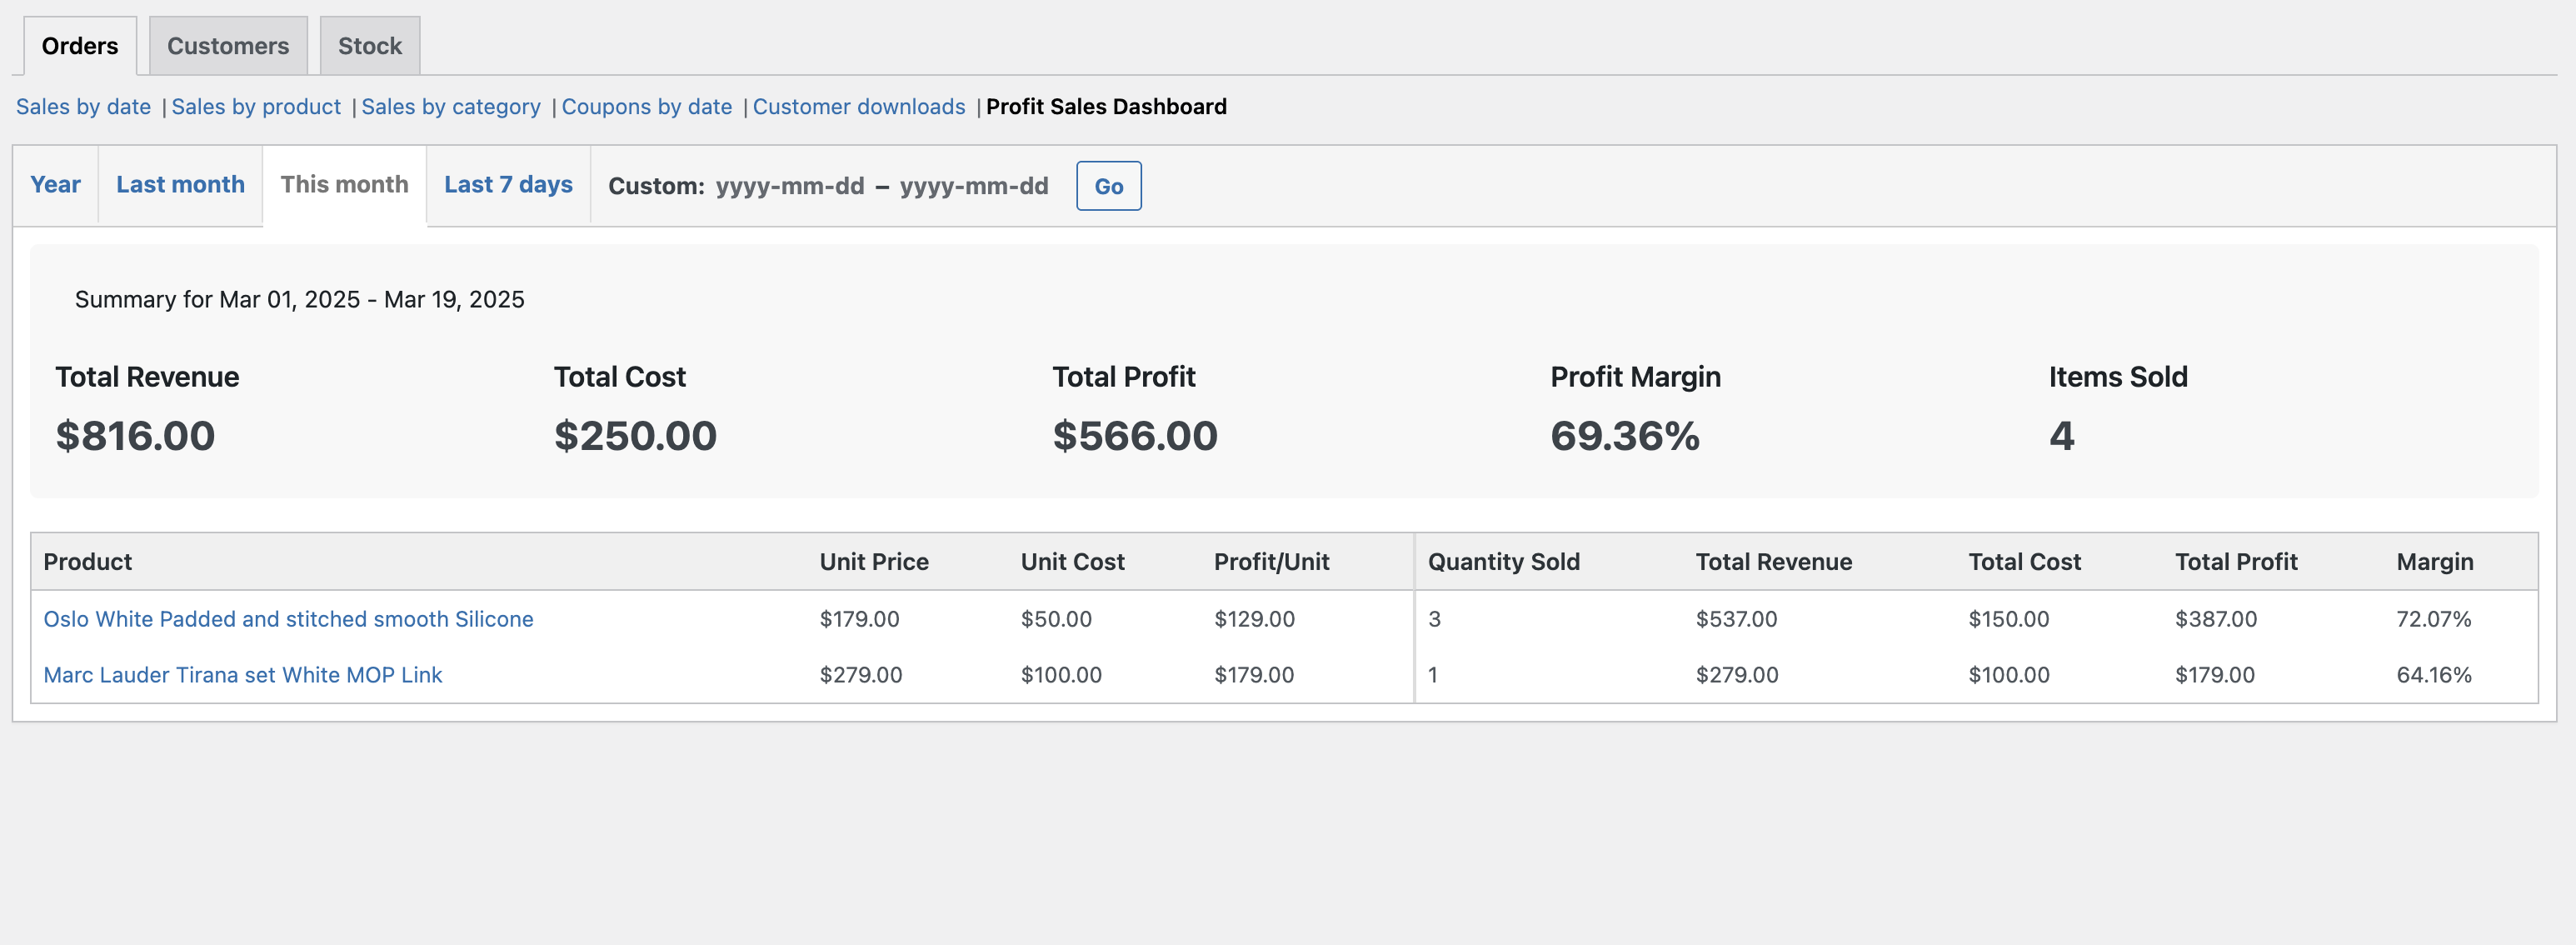The height and width of the screenshot is (945, 2576).
Task: Open Oslo White Padded product link
Action: pos(288,619)
